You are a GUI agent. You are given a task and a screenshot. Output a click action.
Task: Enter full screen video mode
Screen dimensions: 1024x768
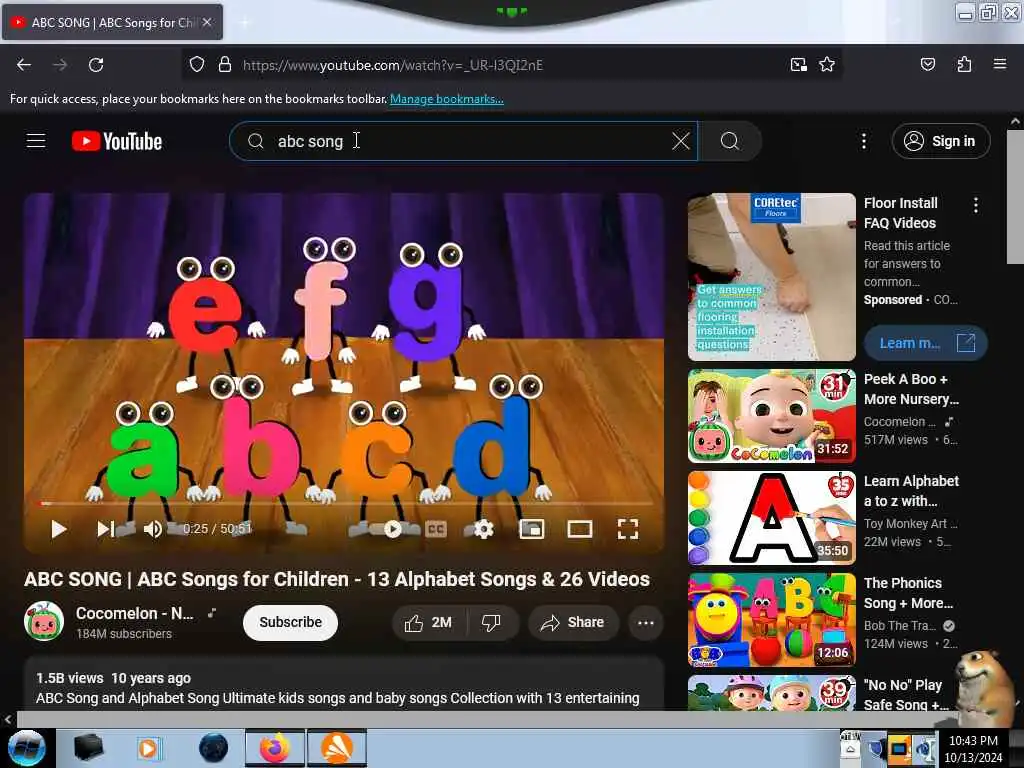[628, 529]
